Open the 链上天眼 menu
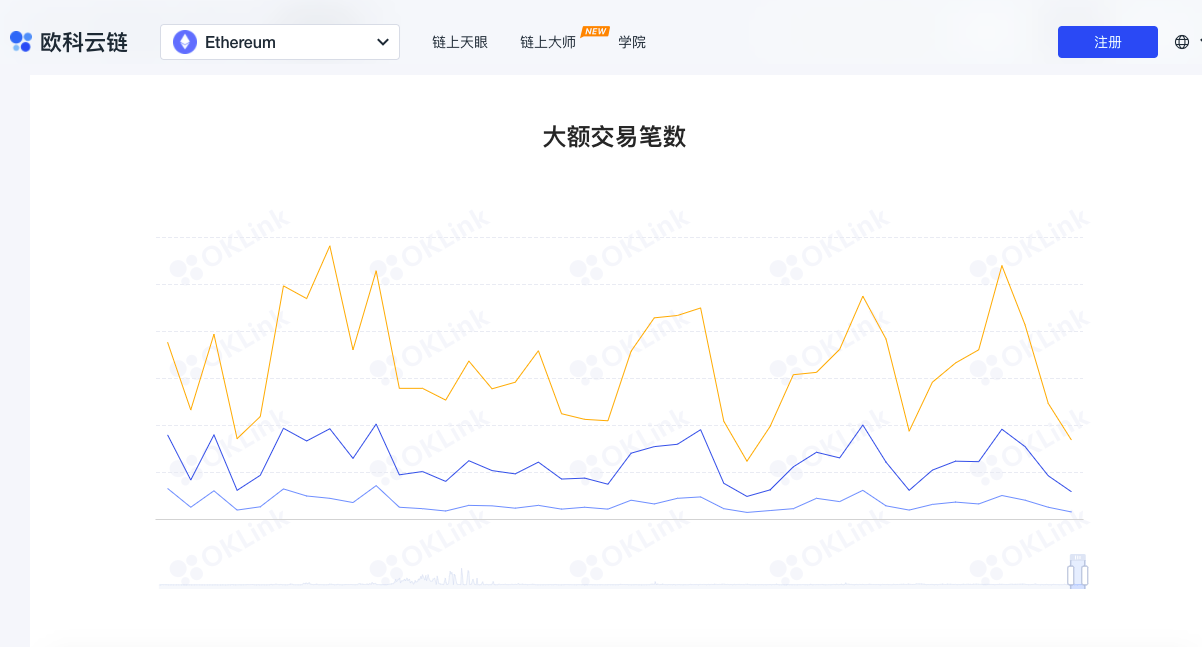Viewport: 1202px width, 647px height. (x=460, y=43)
